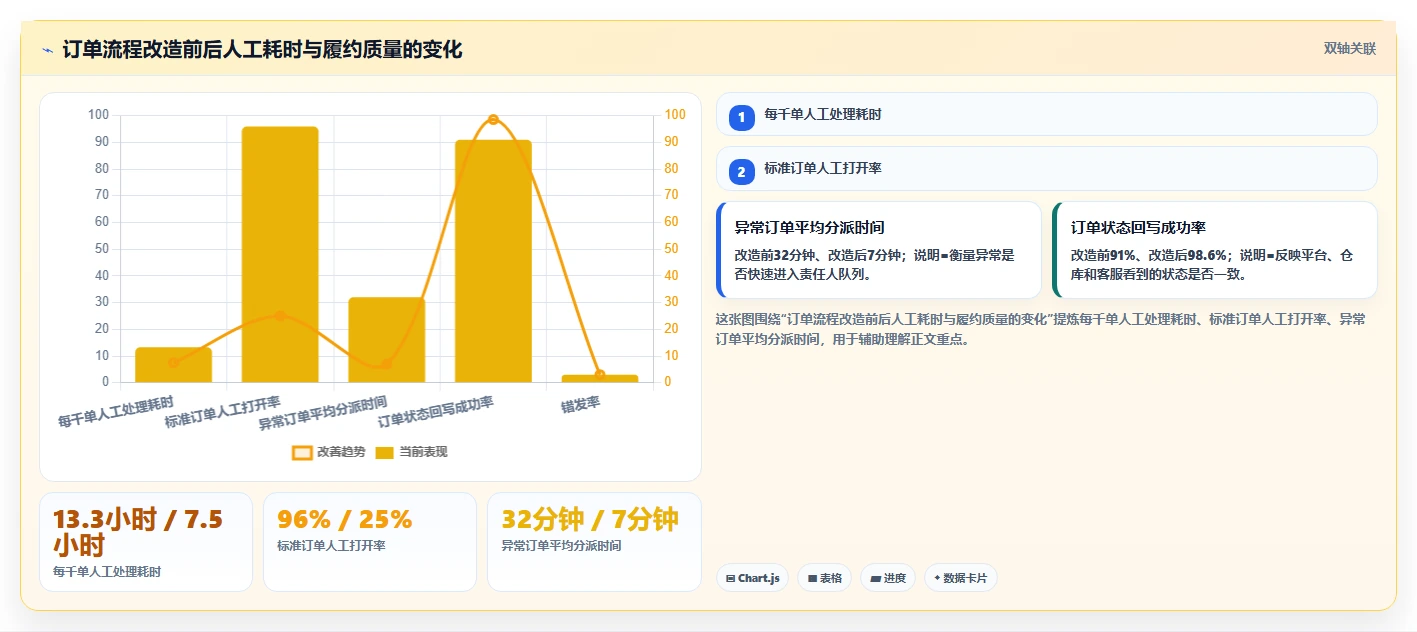
Task: Toggle the 改善趋势 legend swatch
Action: point(302,452)
